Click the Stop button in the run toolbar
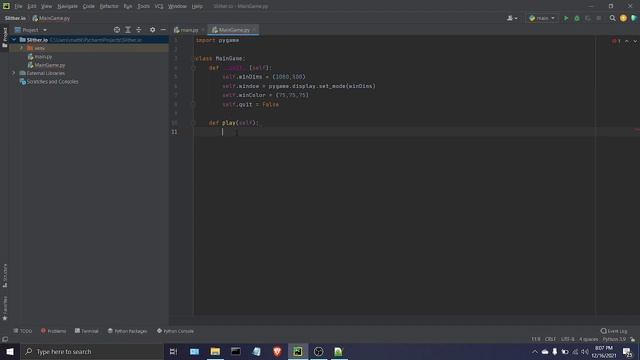 point(599,18)
